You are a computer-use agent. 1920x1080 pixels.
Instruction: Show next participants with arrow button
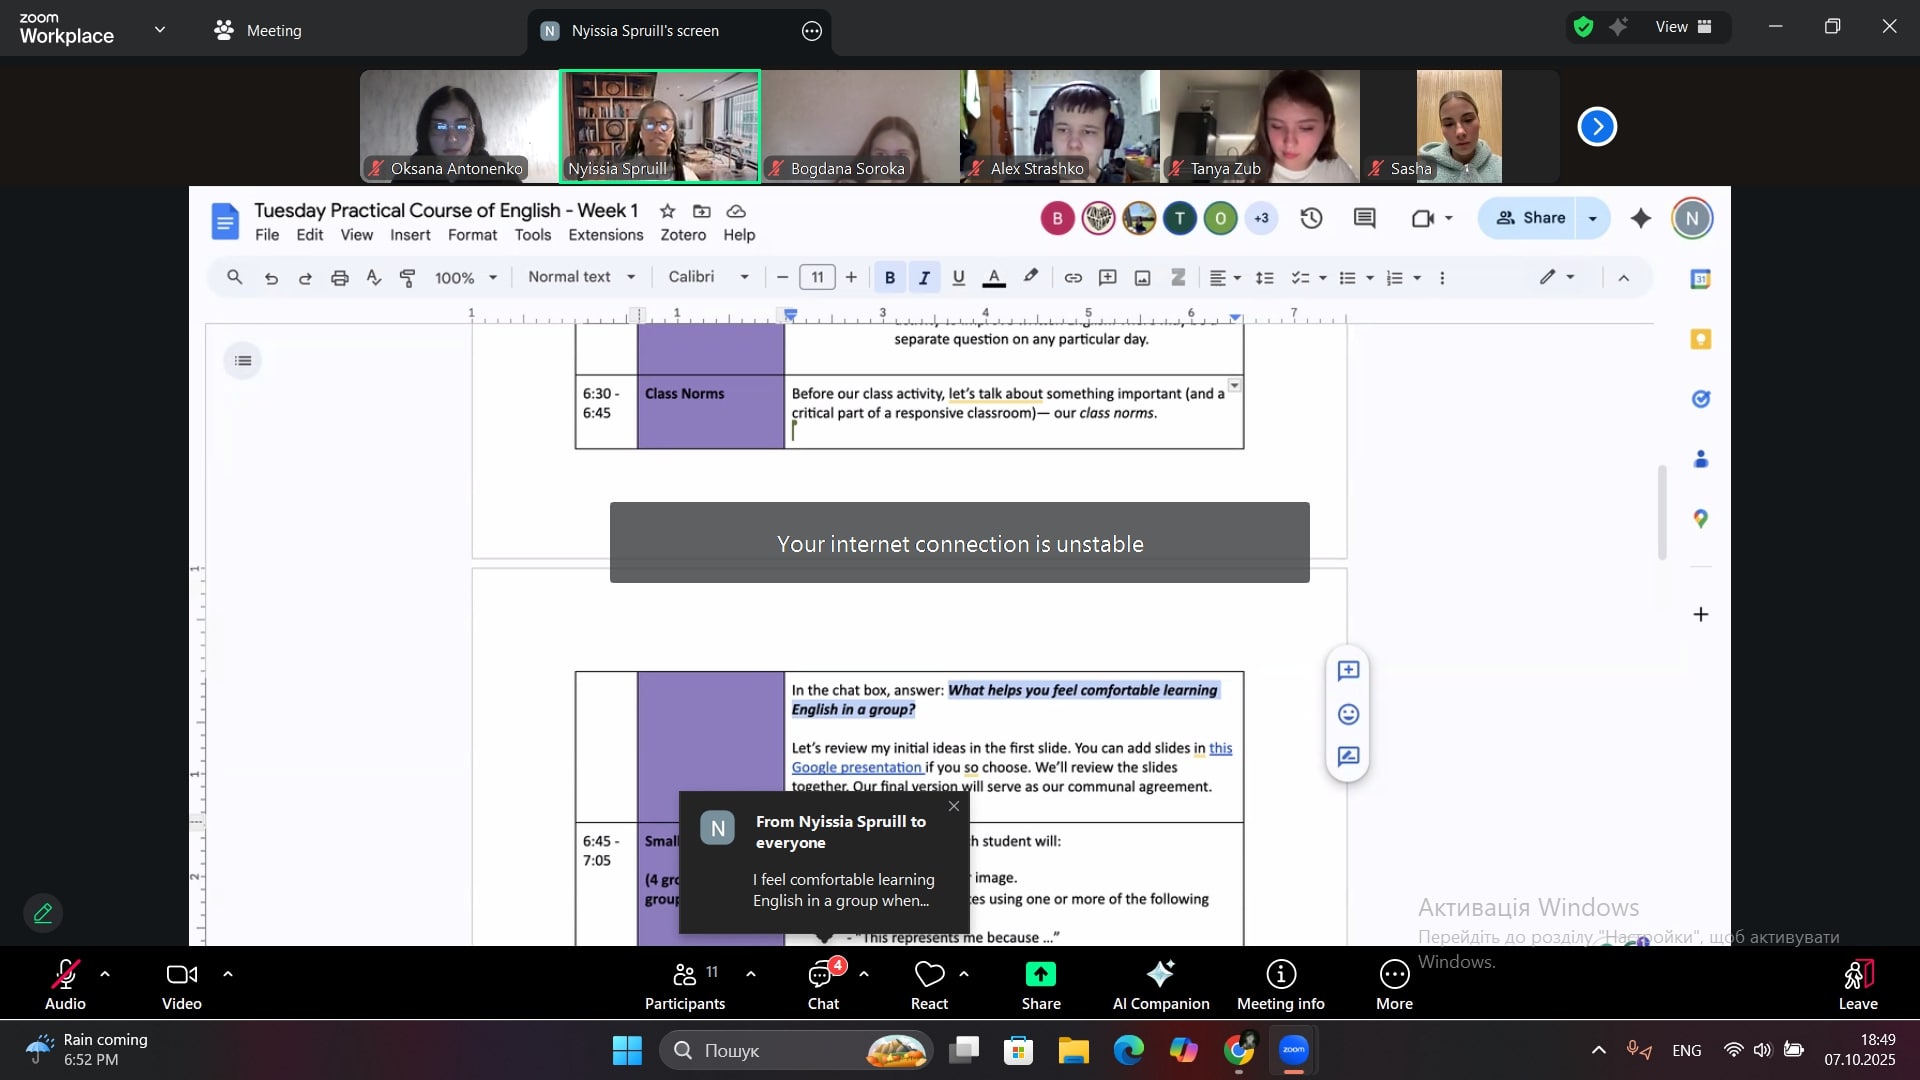tap(1597, 127)
